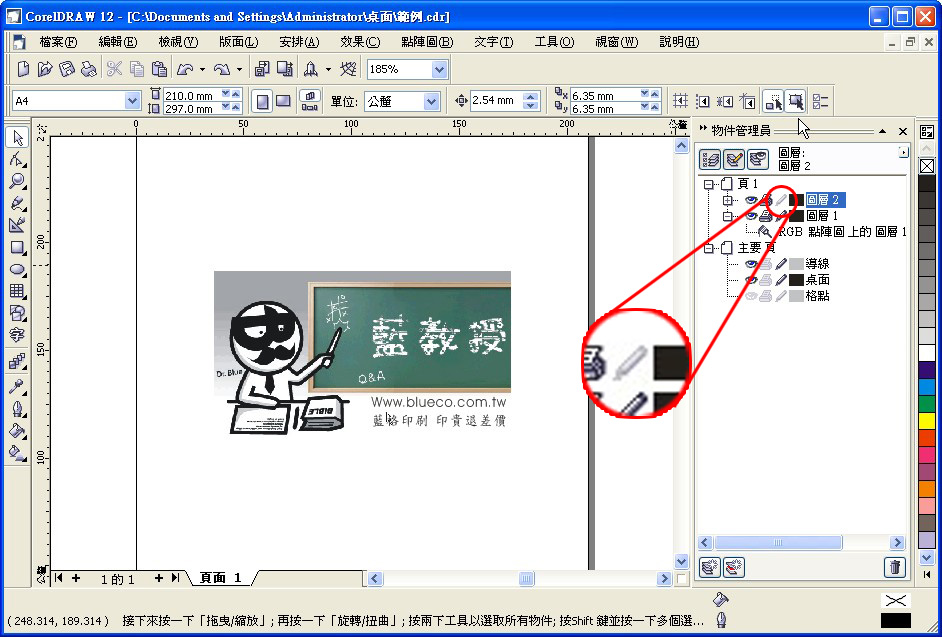Click the Export toolbar icon

(x=284, y=69)
